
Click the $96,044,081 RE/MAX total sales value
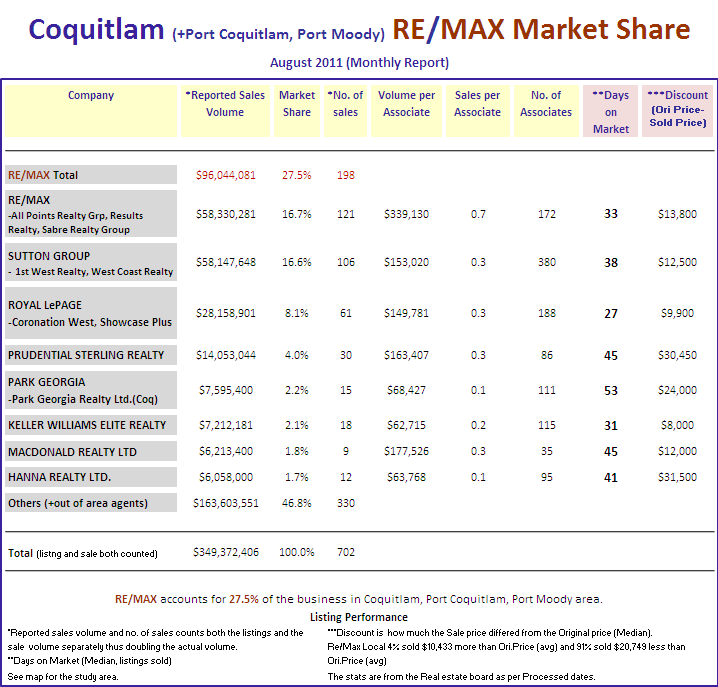tap(224, 175)
